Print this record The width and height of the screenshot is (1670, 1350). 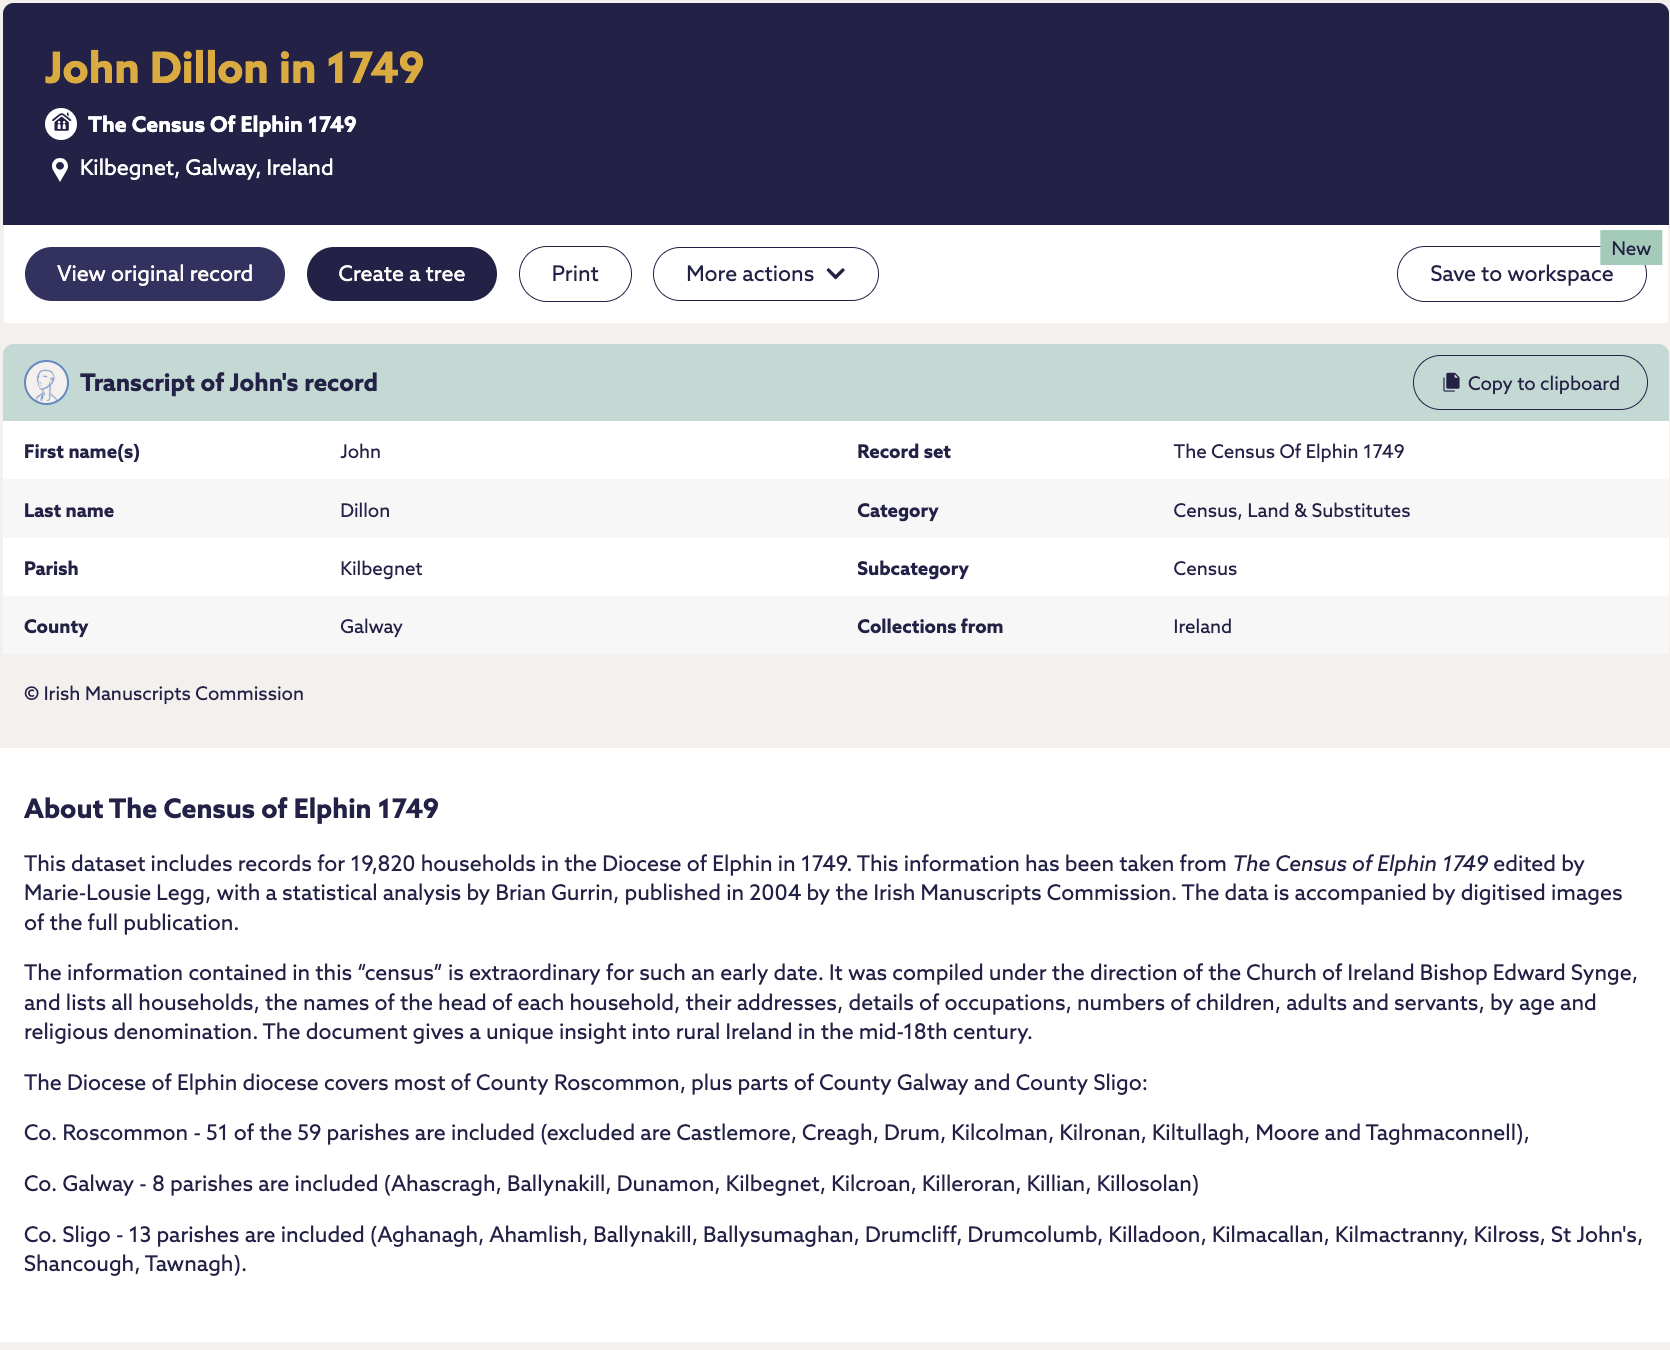tap(575, 274)
